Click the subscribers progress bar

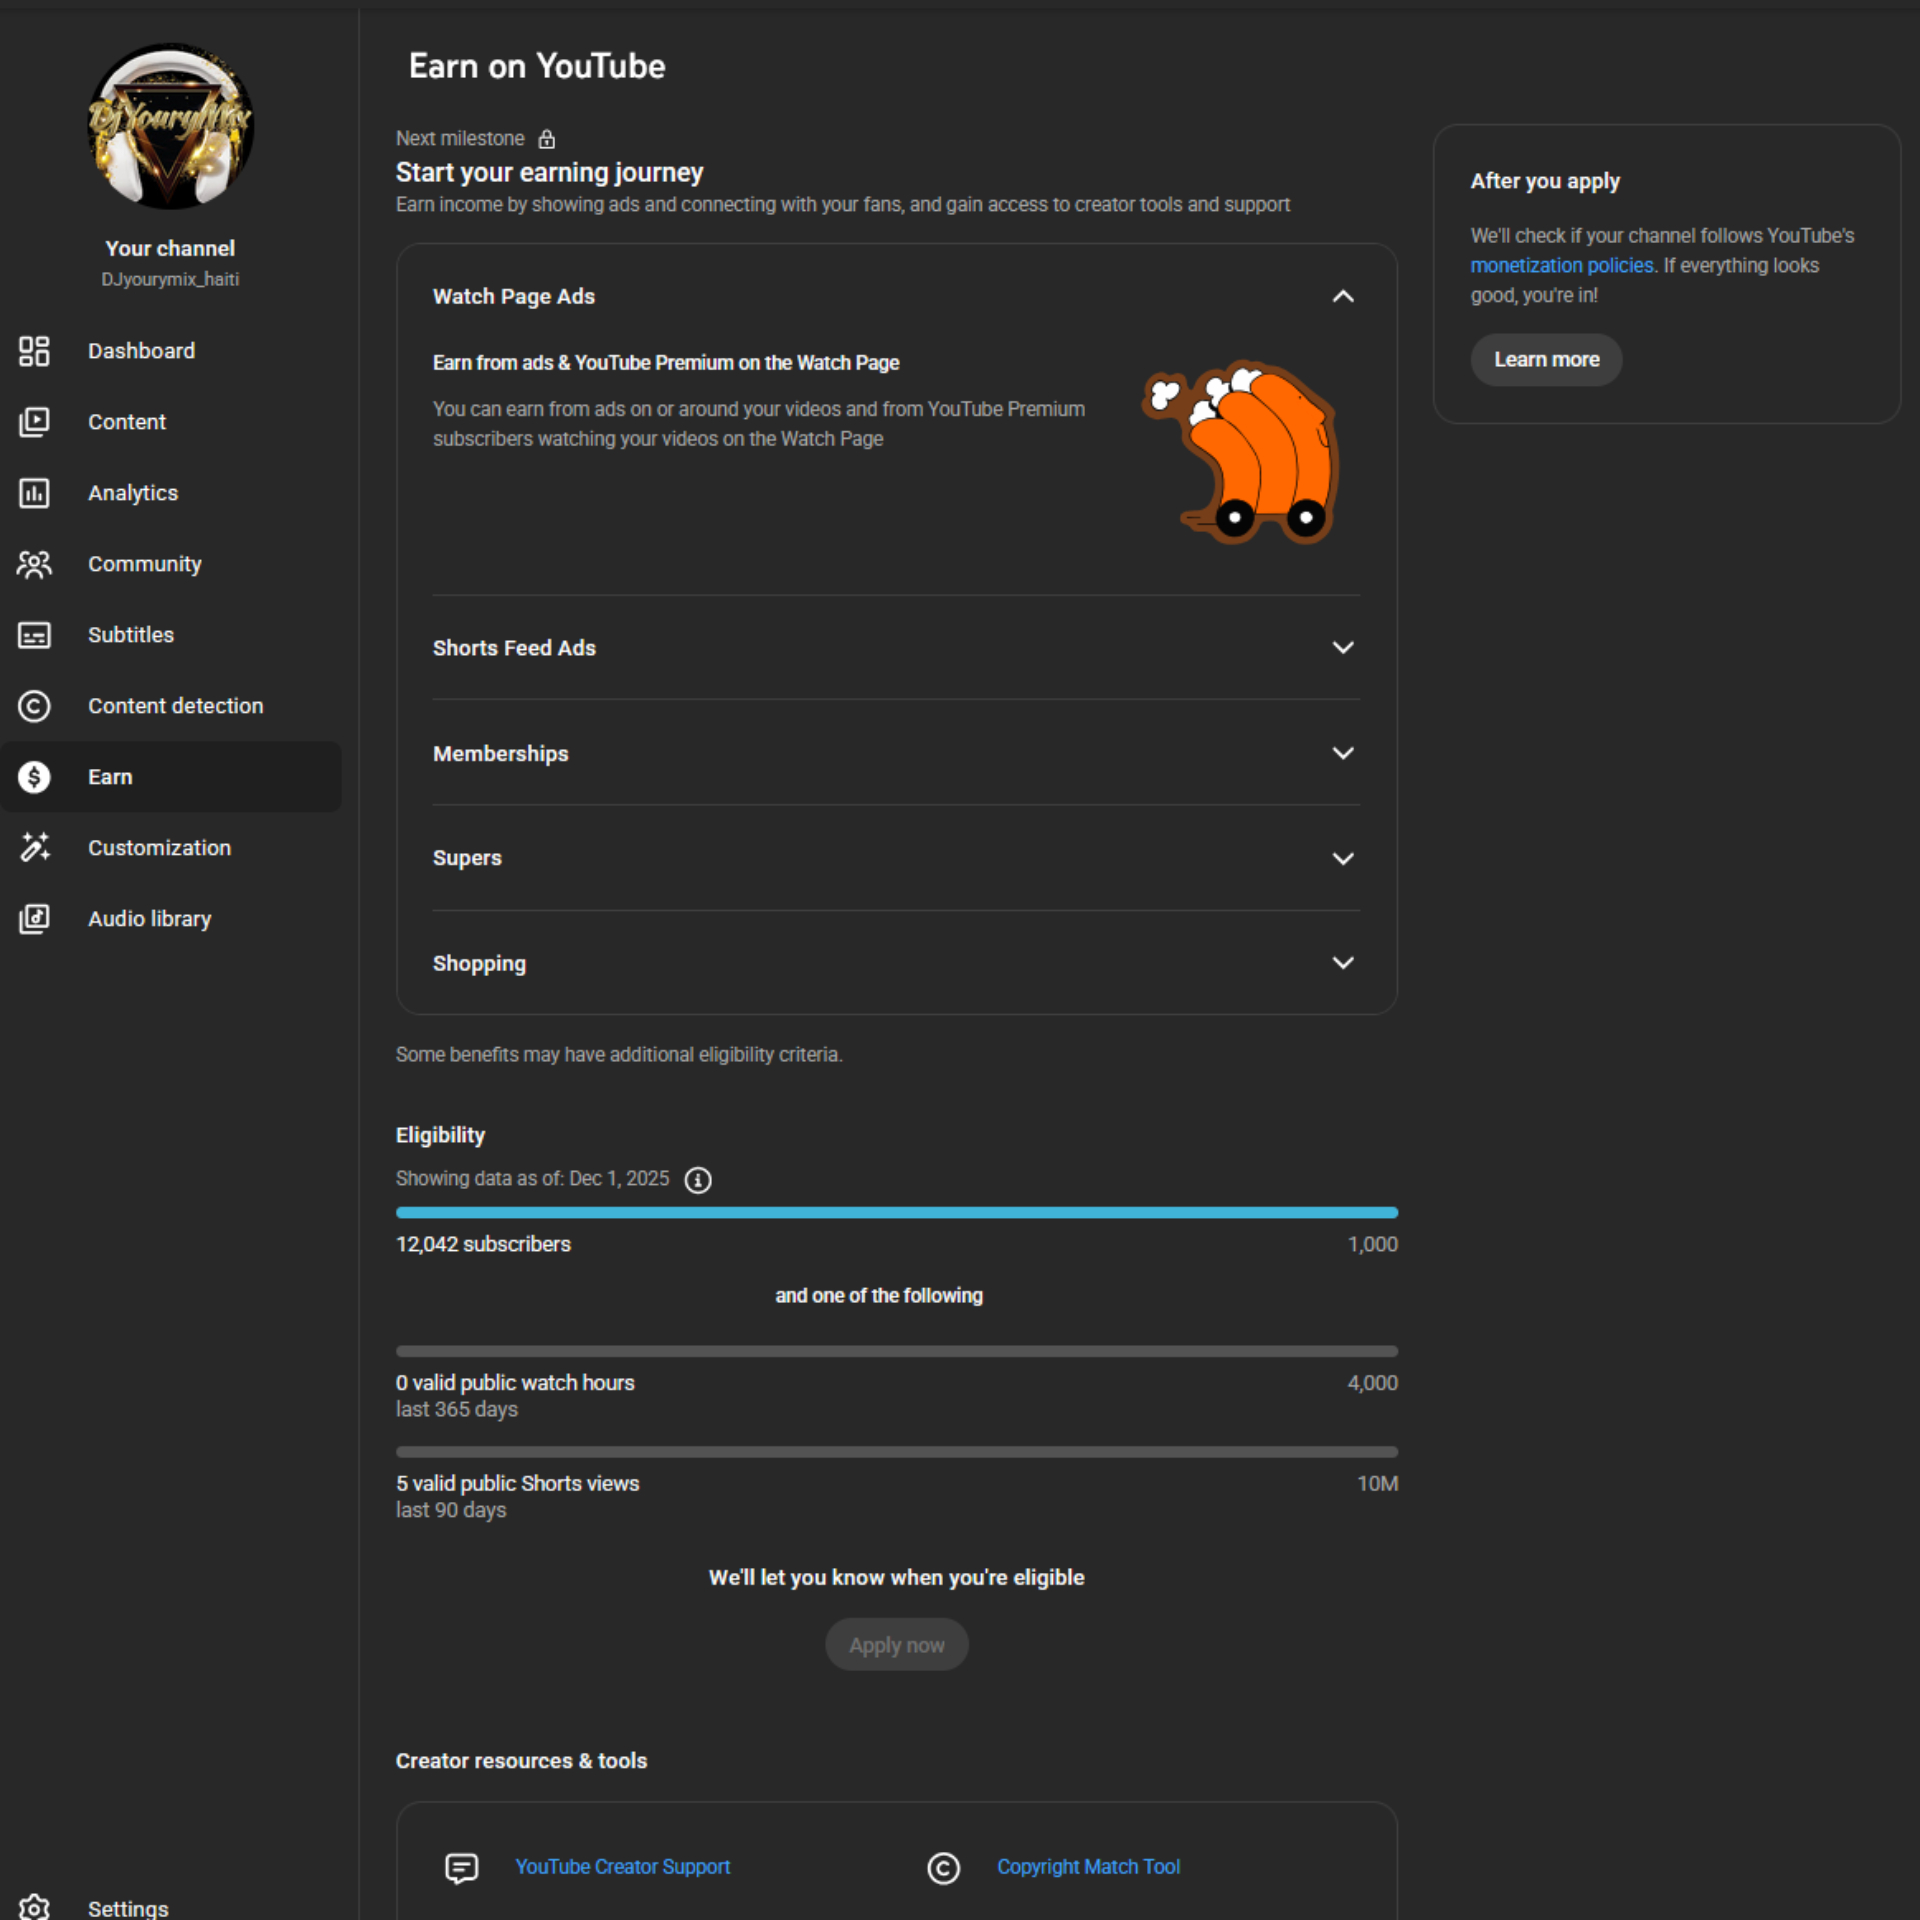pyautogui.click(x=896, y=1213)
